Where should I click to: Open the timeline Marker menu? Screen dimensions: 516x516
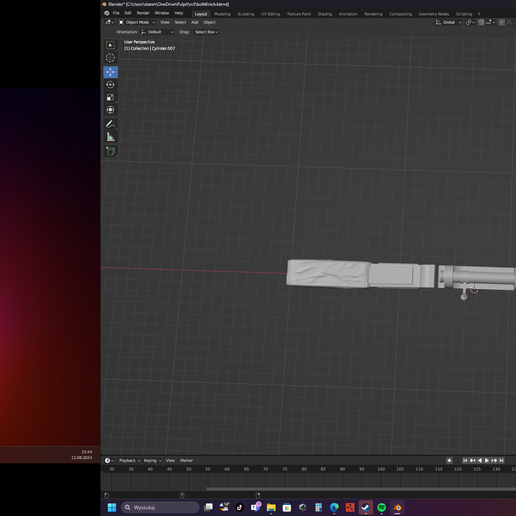pyautogui.click(x=186, y=461)
